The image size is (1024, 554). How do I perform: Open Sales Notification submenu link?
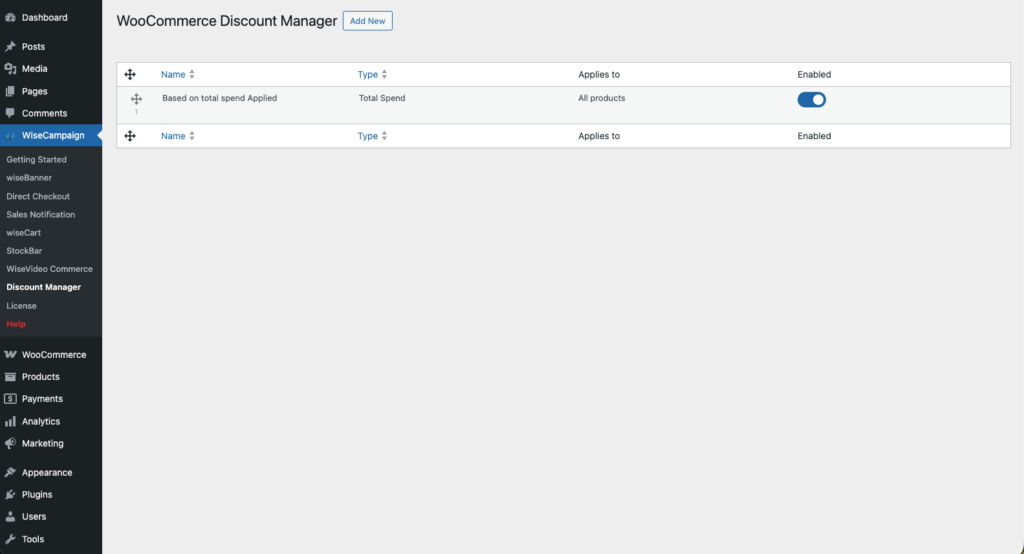point(40,214)
